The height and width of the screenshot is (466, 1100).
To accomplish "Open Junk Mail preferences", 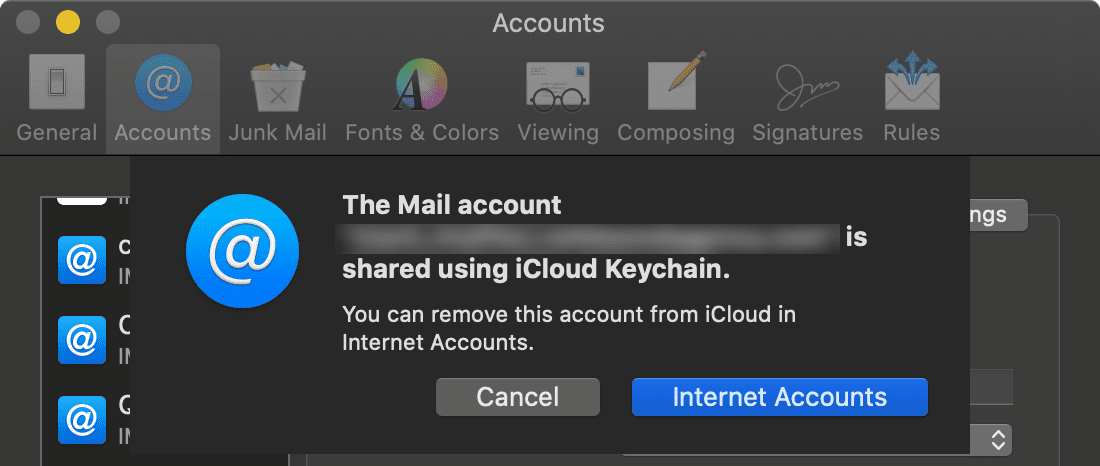I will [x=277, y=98].
